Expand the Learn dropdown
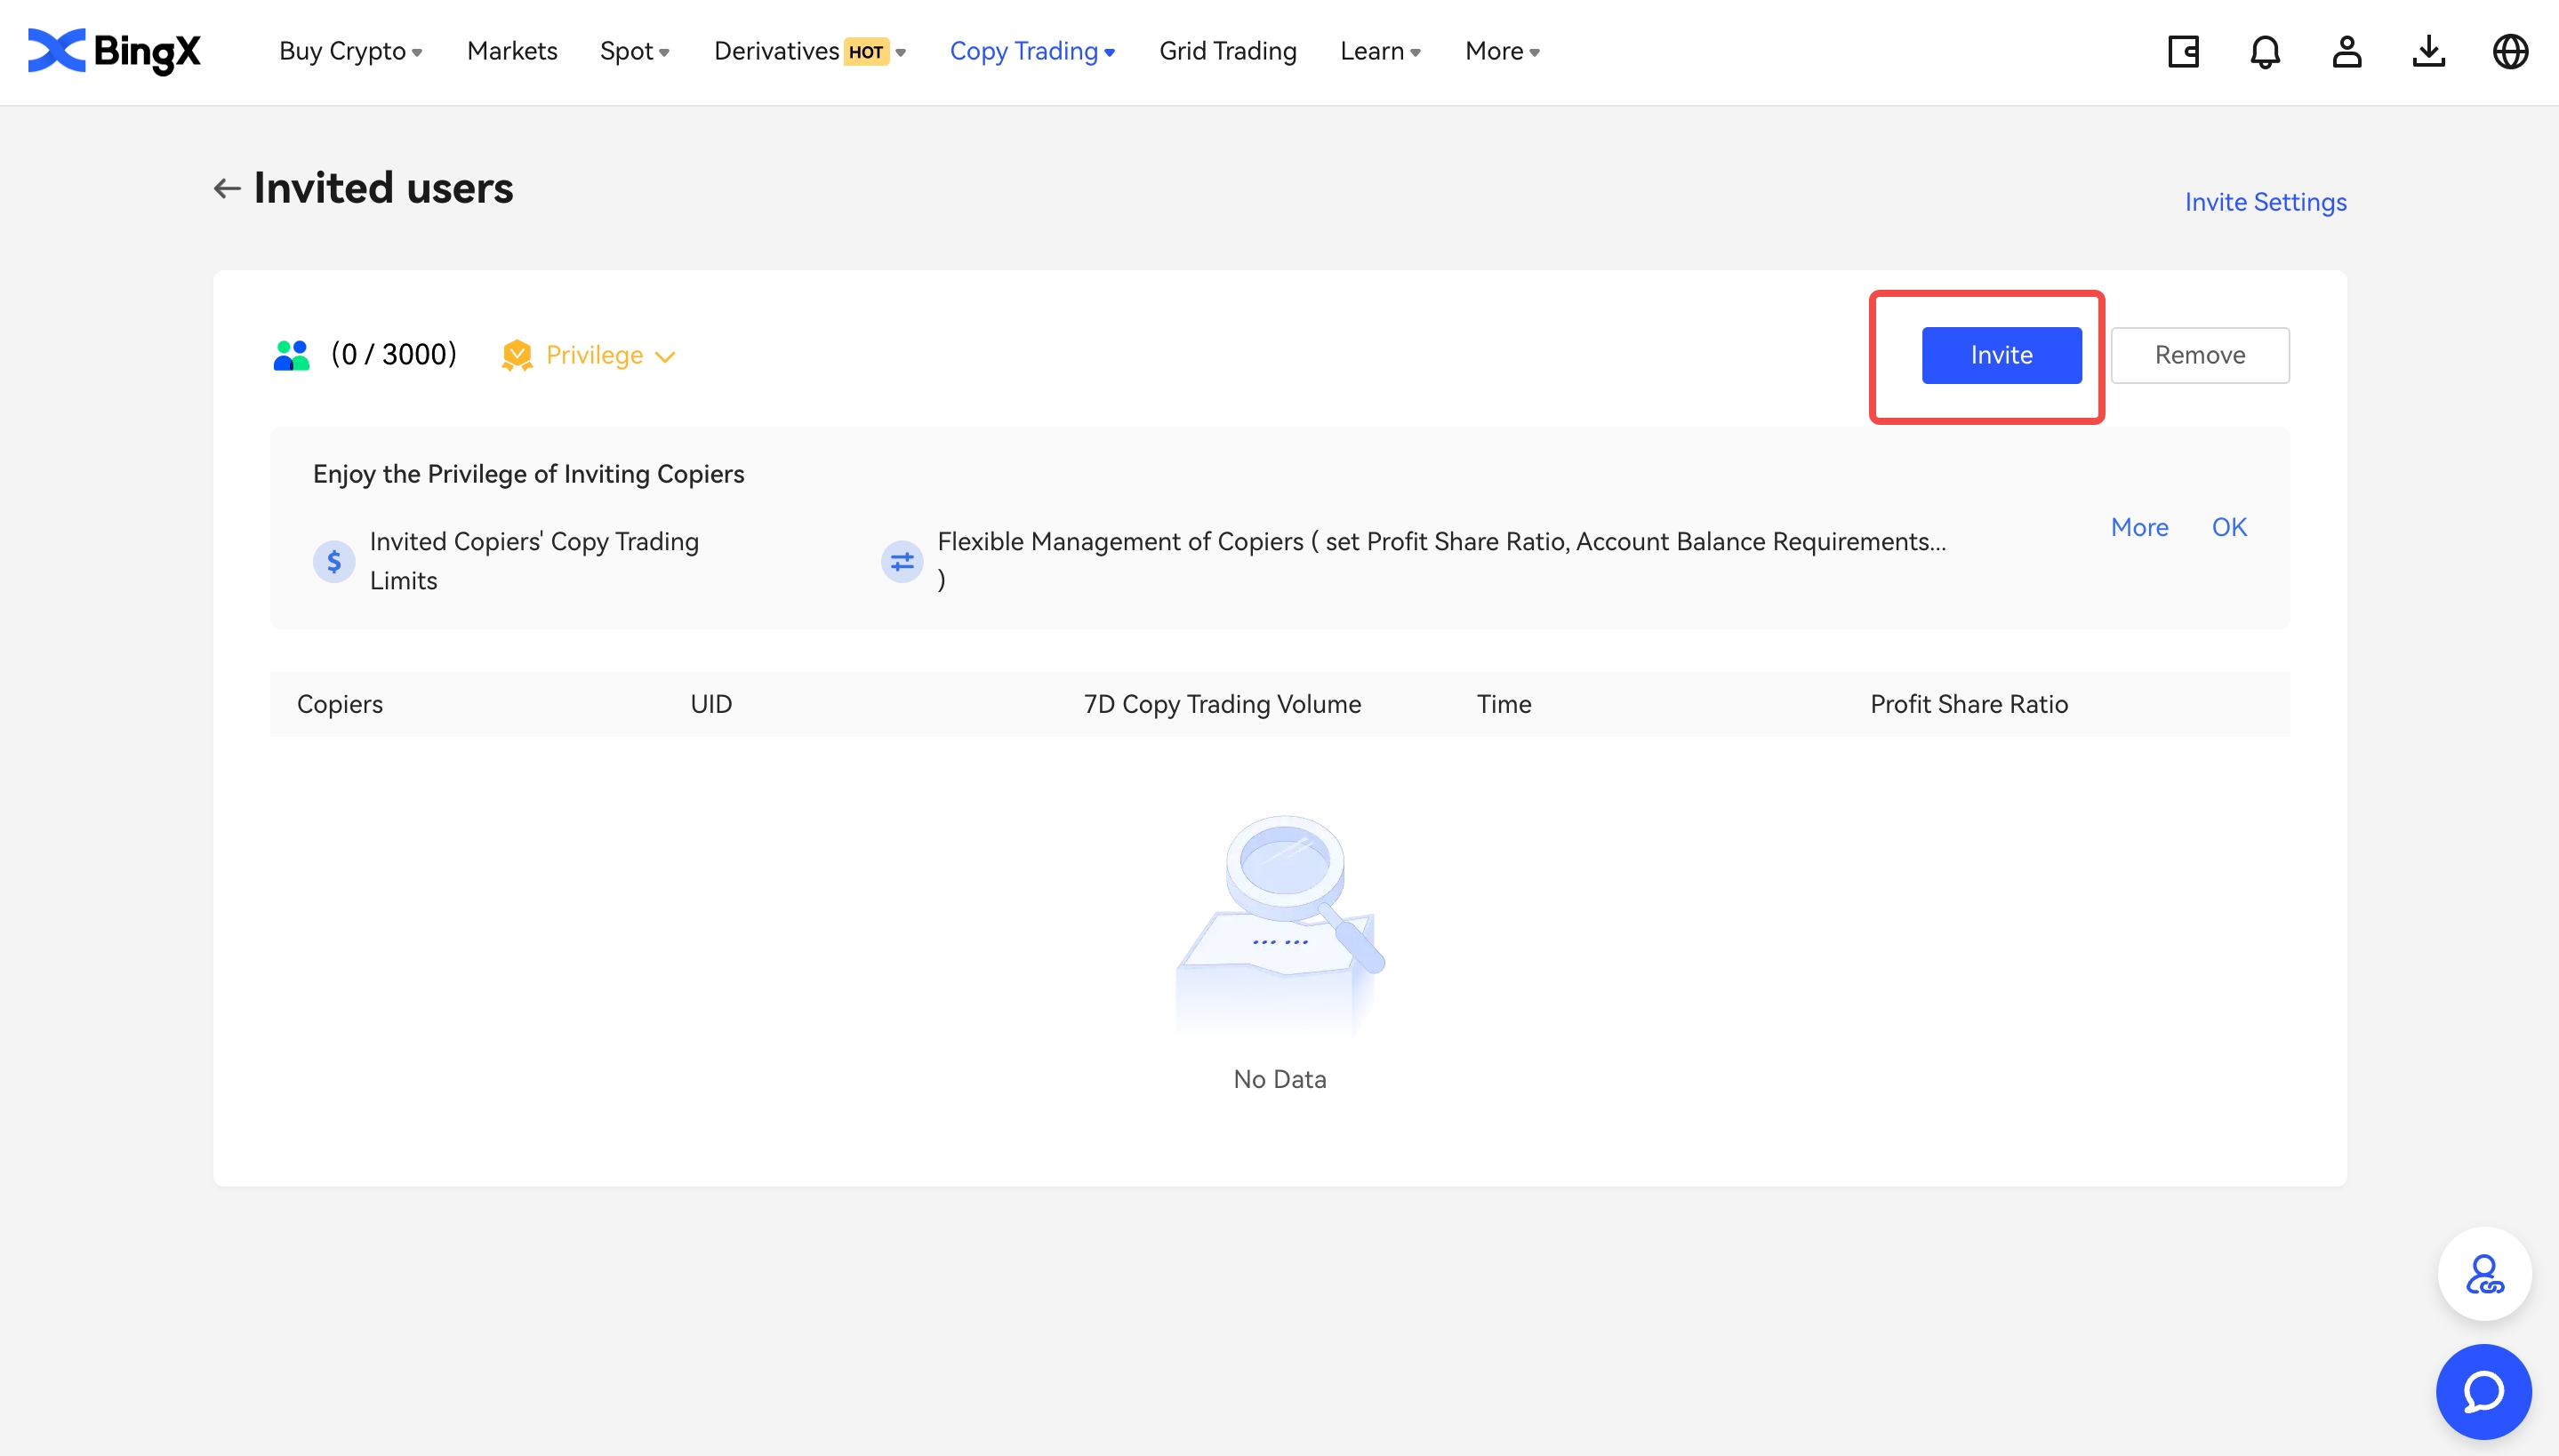Image resolution: width=2559 pixels, height=1456 pixels. click(x=1380, y=51)
